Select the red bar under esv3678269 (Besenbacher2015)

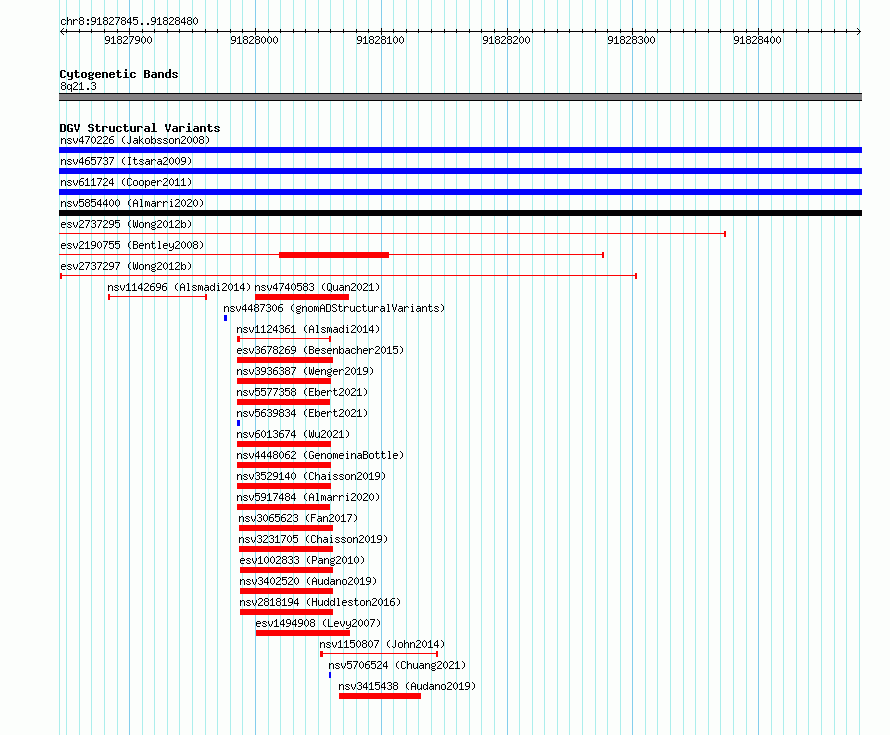285,360
